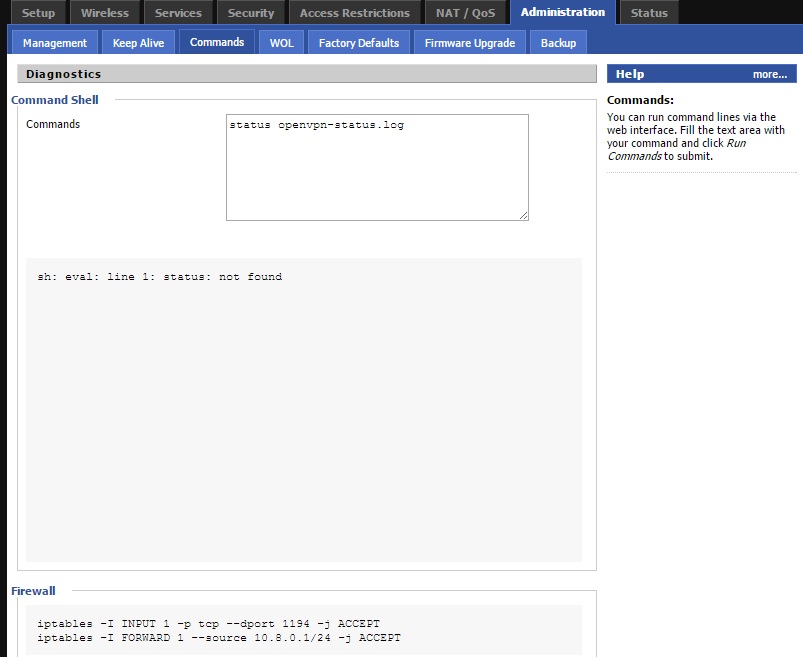This screenshot has width=803, height=657.
Task: Switch to the Wireless tab
Action: click(x=105, y=13)
